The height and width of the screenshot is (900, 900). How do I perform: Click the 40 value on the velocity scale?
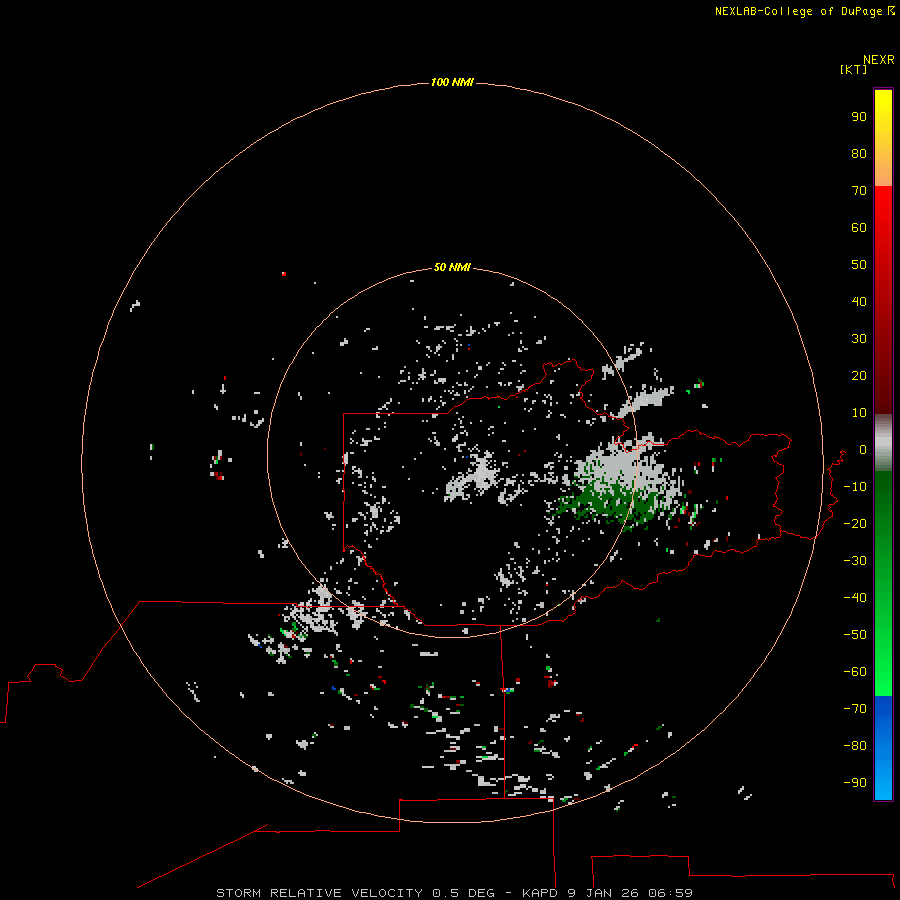point(859,302)
